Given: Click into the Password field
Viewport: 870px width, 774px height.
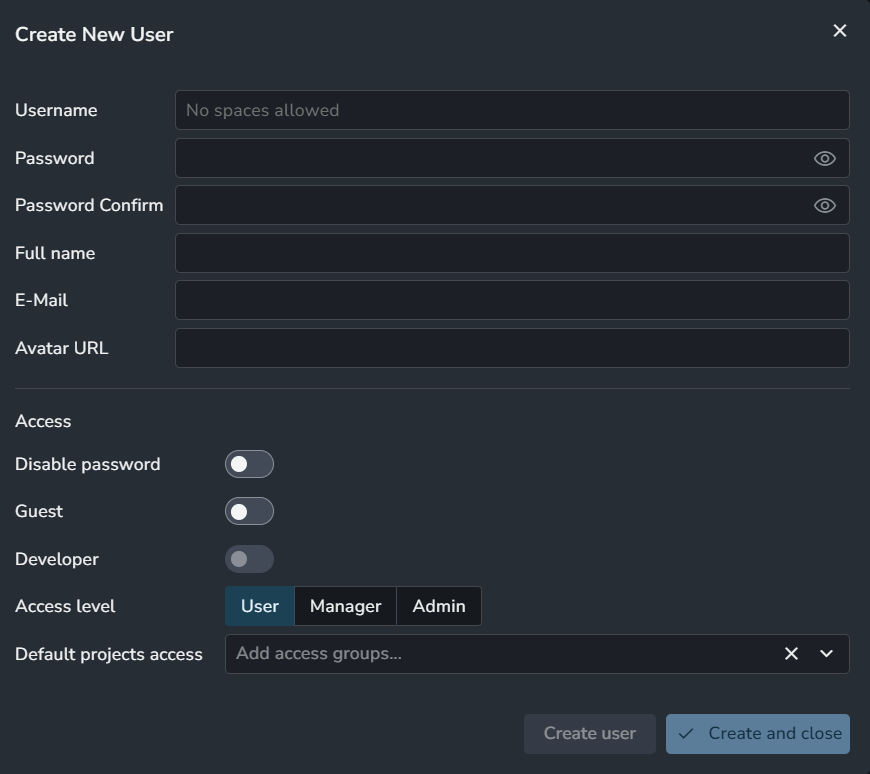Looking at the screenshot, I should coord(490,158).
